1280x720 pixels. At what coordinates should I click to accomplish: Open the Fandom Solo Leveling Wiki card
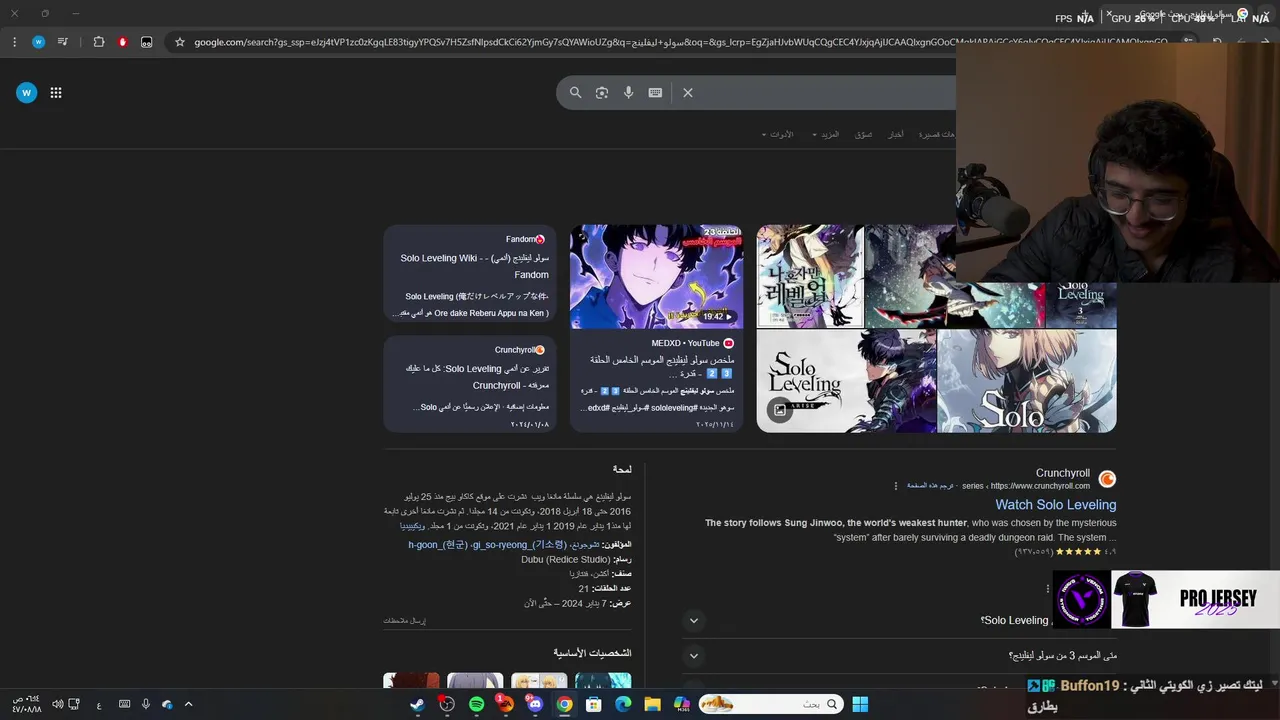coord(471,275)
